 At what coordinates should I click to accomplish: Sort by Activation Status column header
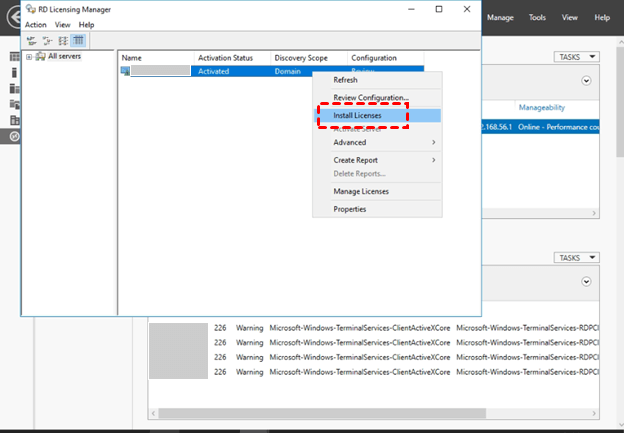(226, 58)
